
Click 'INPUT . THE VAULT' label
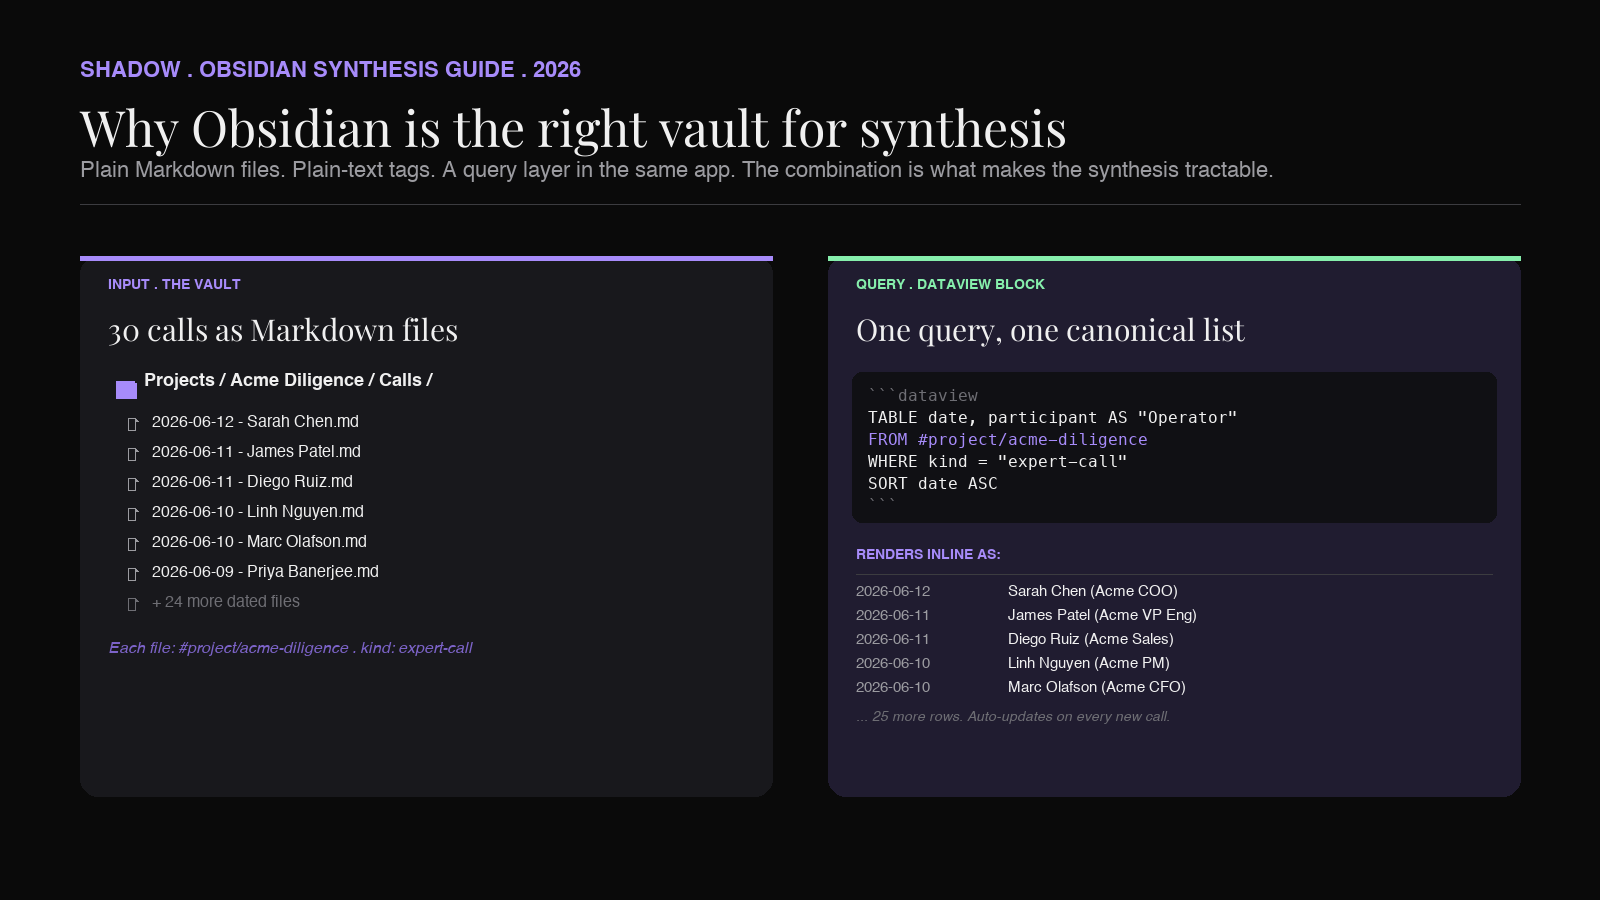pos(174,284)
